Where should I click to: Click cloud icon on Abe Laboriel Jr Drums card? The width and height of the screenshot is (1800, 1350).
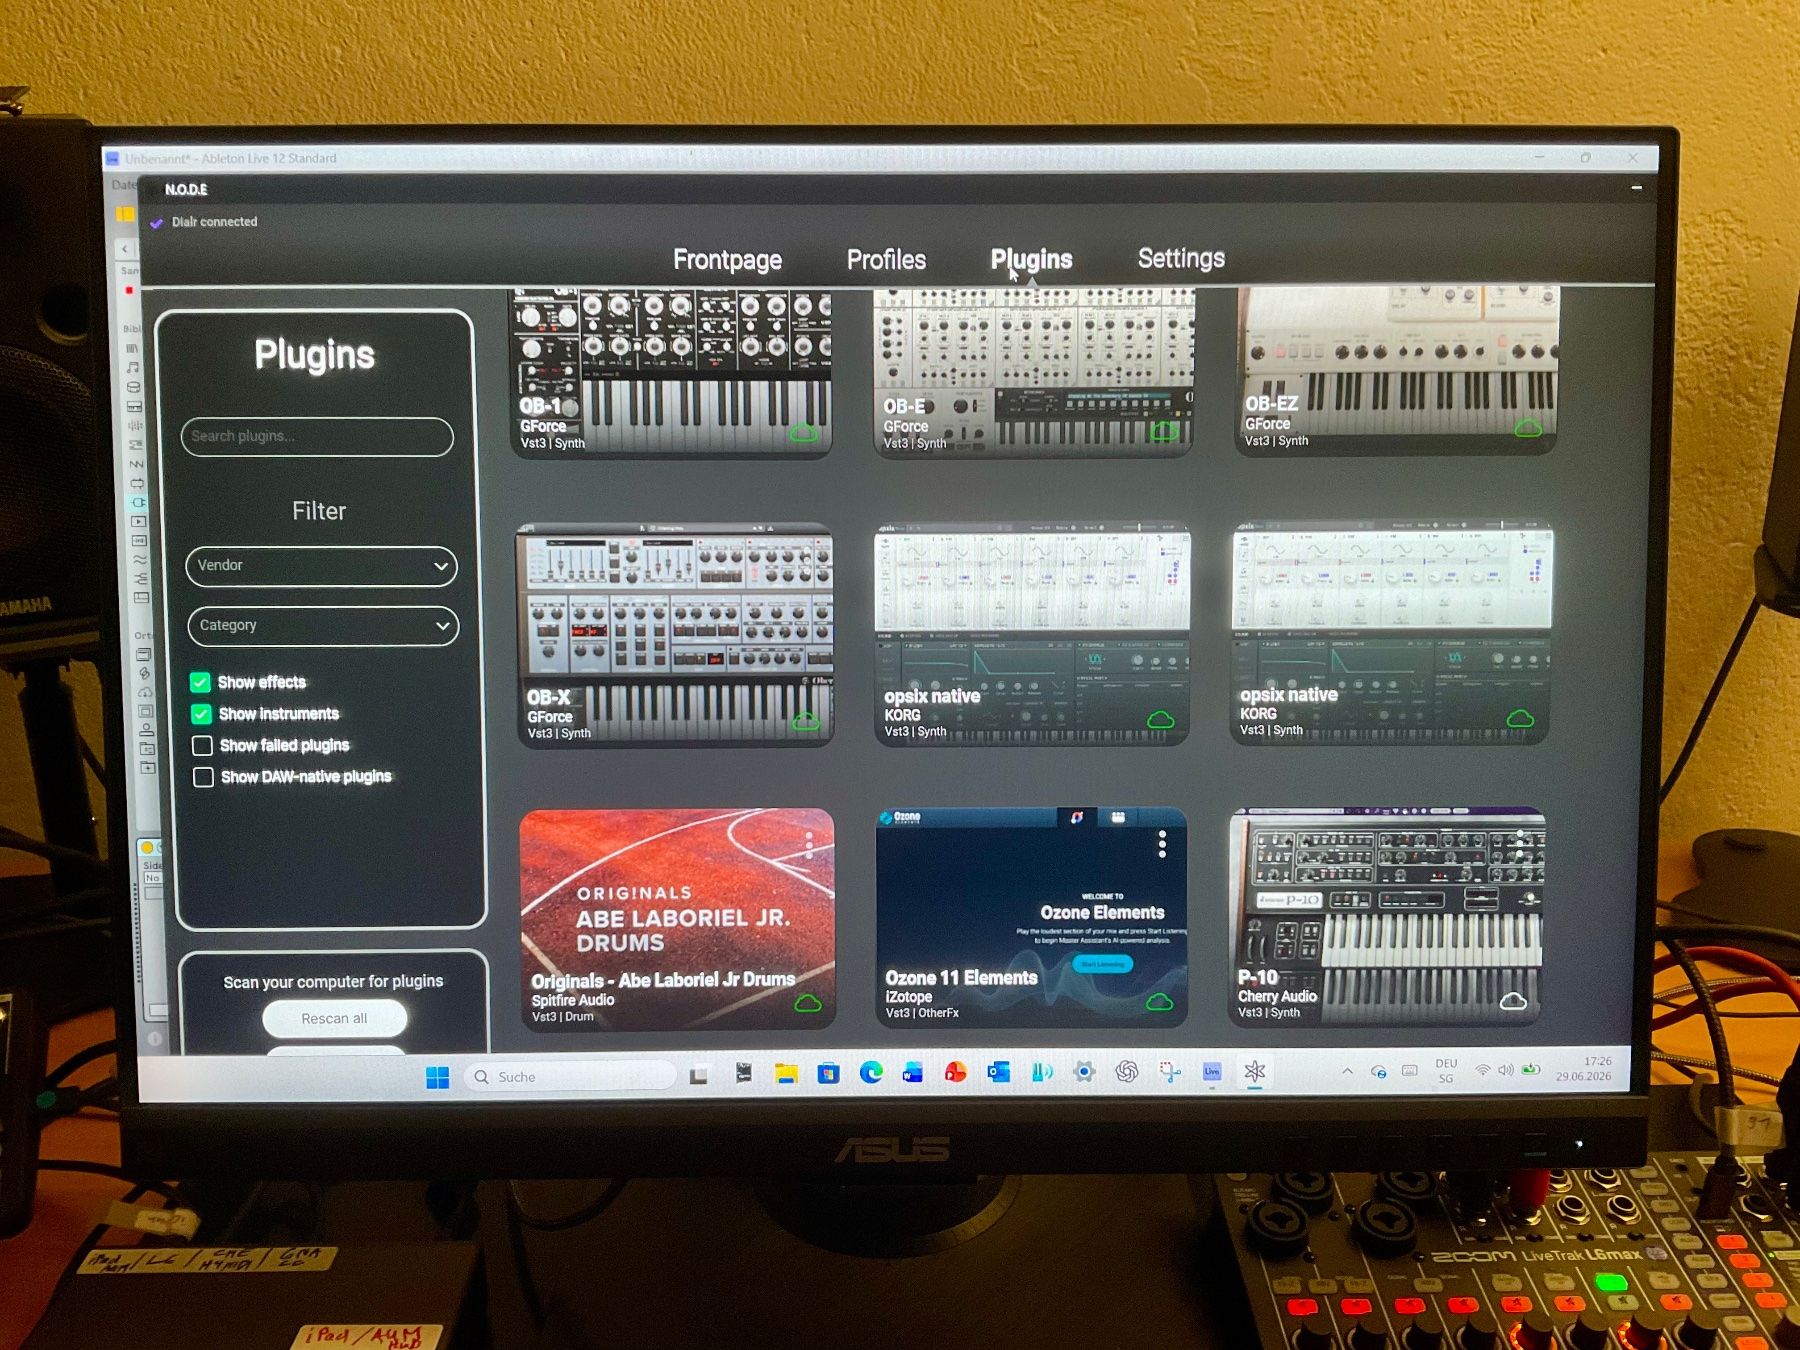(x=808, y=1003)
